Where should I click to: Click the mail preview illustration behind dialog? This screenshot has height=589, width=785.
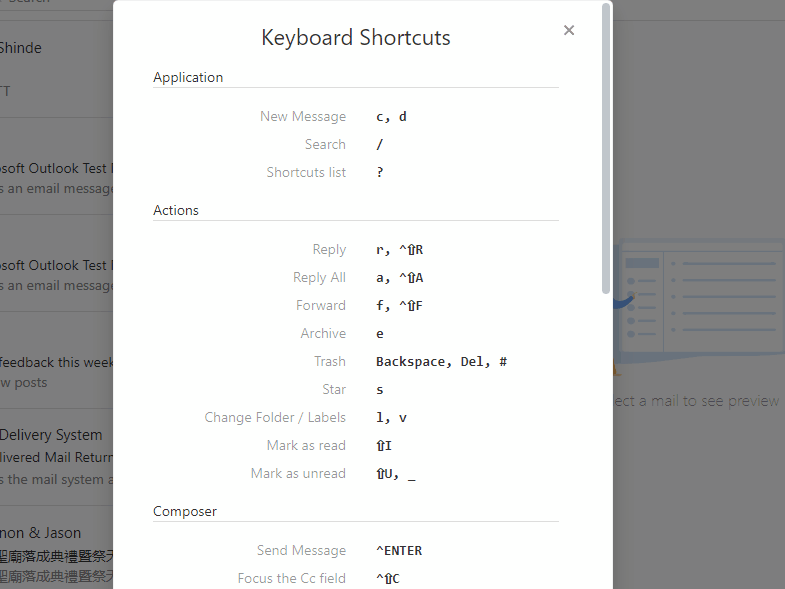point(699,306)
